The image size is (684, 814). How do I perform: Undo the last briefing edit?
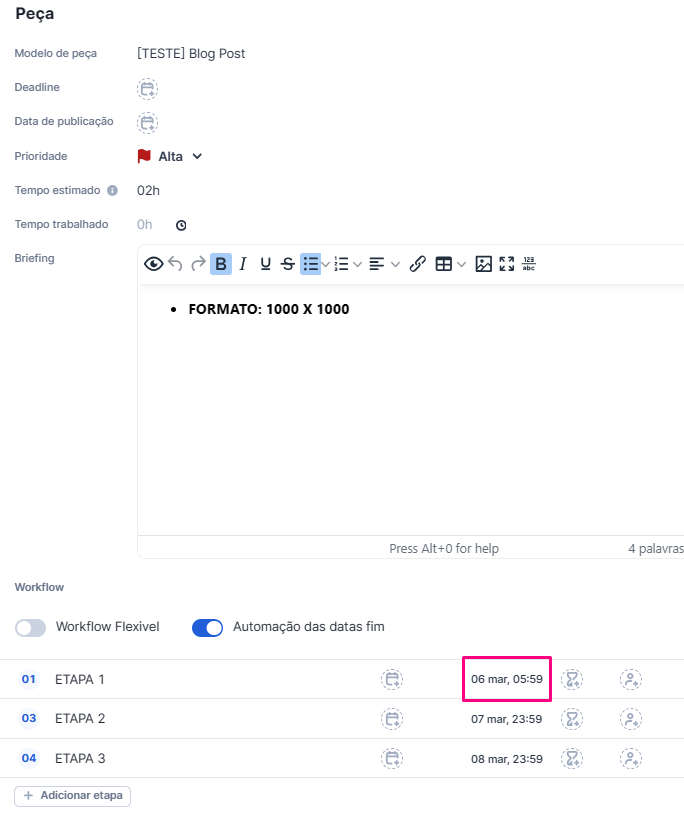(175, 264)
